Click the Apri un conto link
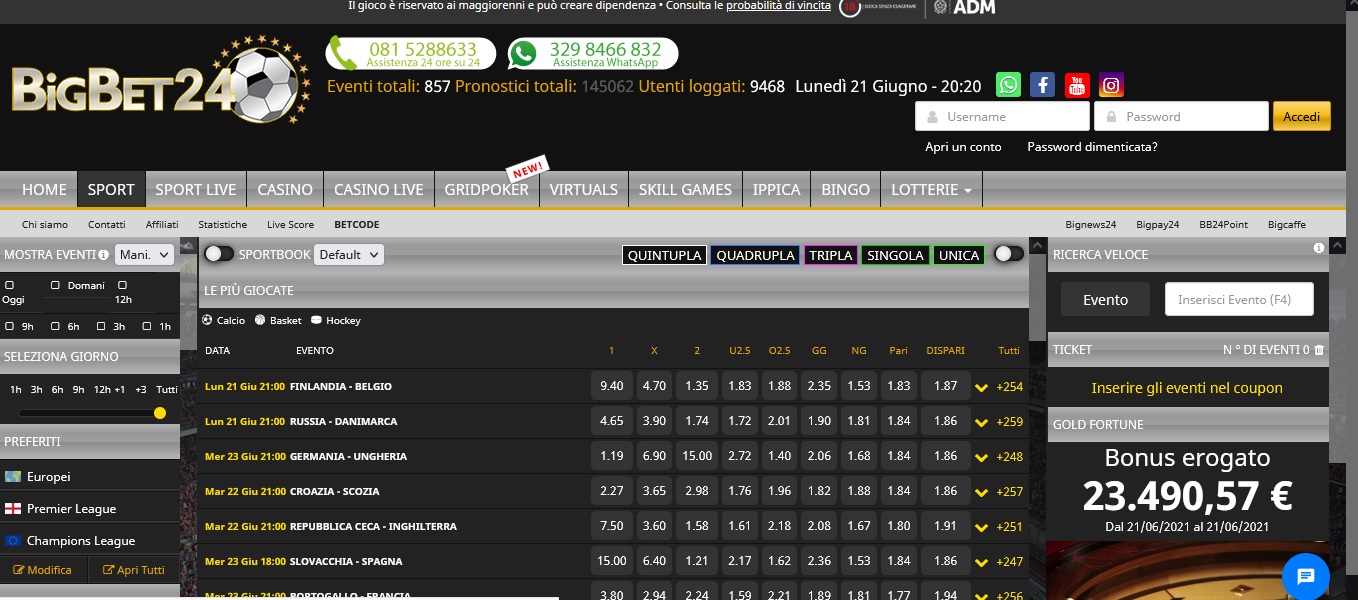This screenshot has width=1358, height=600. click(x=963, y=147)
